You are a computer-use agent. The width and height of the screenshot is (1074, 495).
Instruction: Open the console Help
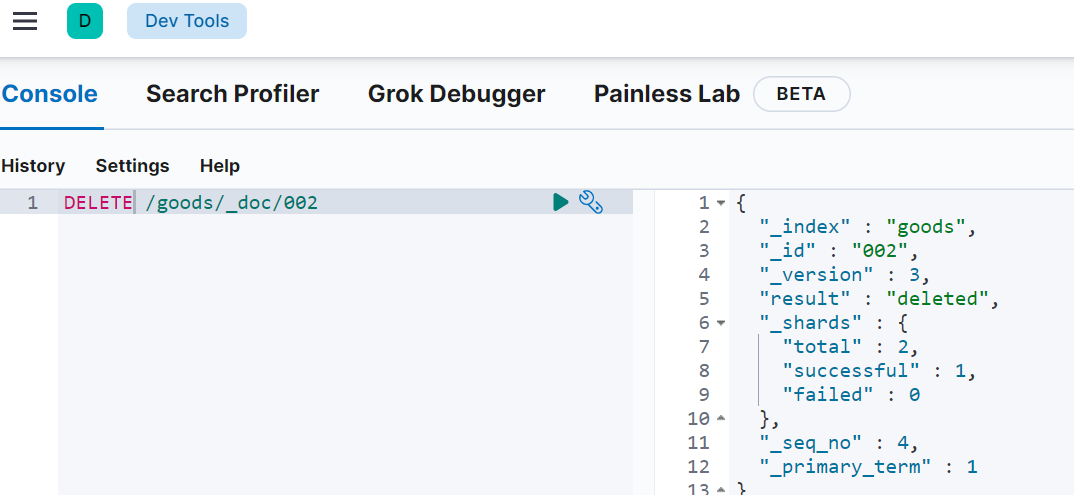(x=220, y=166)
